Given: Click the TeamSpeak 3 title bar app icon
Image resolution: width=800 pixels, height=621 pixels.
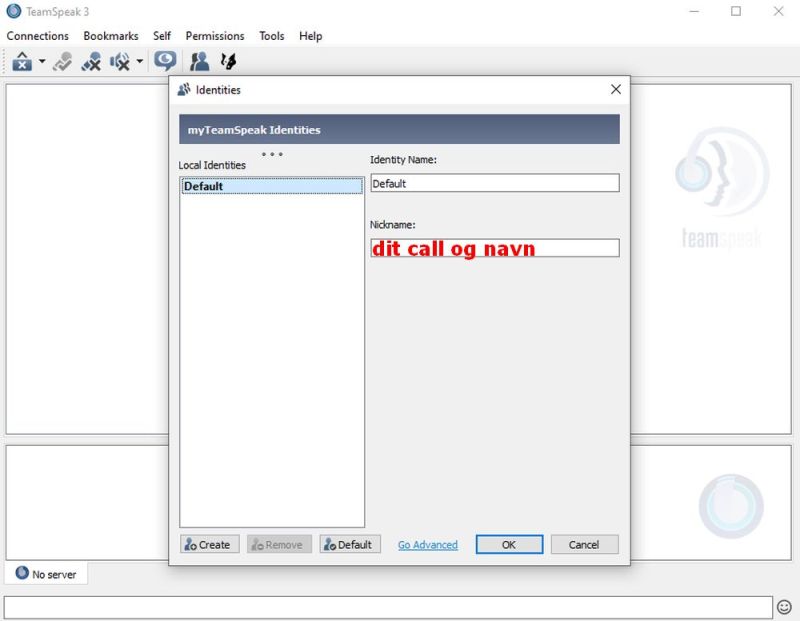Looking at the screenshot, I should pos(14,11).
